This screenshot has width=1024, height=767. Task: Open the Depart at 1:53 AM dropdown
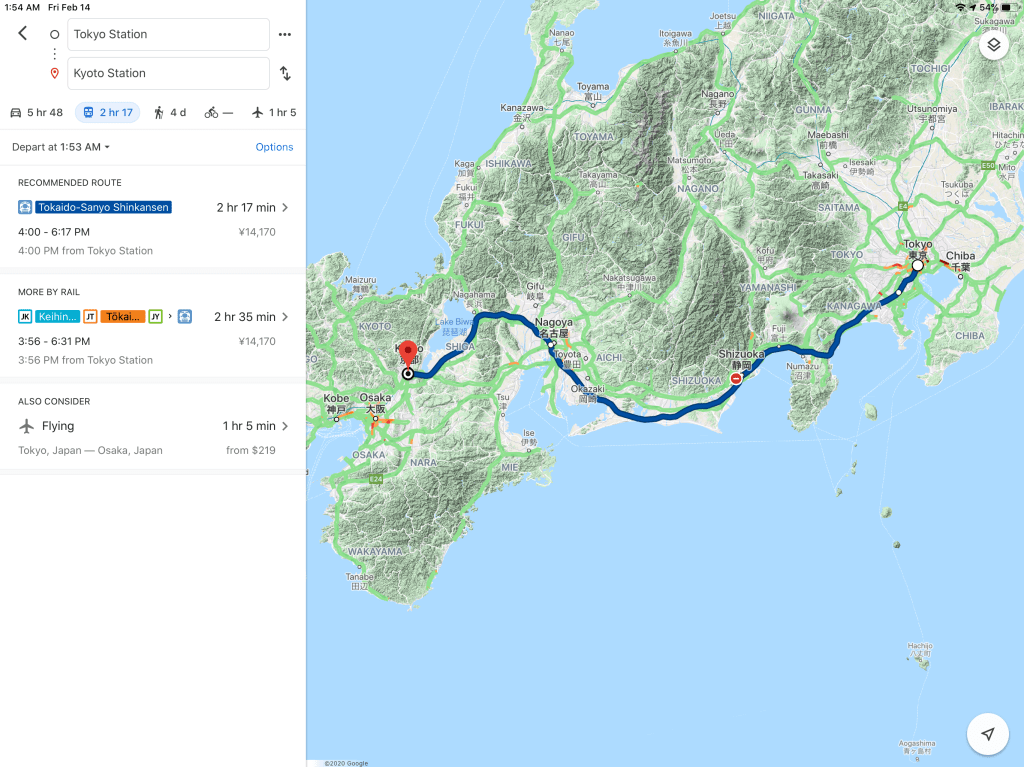point(61,147)
